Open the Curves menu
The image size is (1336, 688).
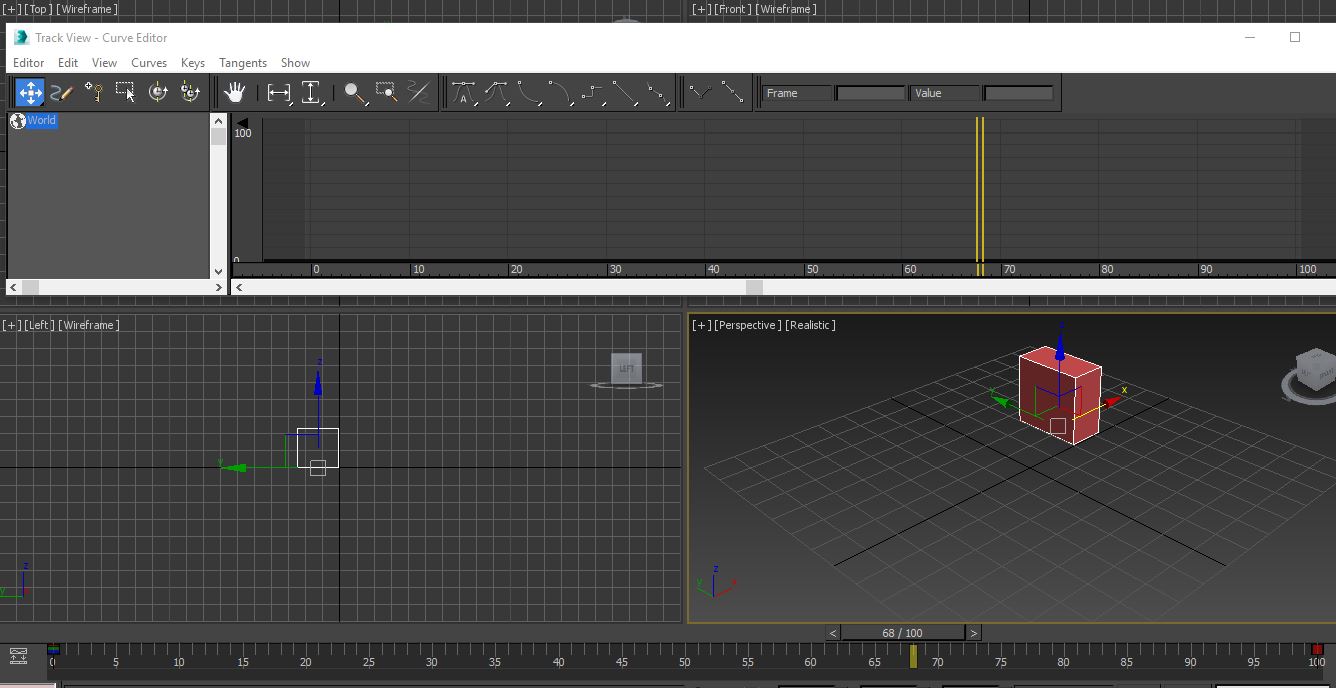click(x=149, y=62)
